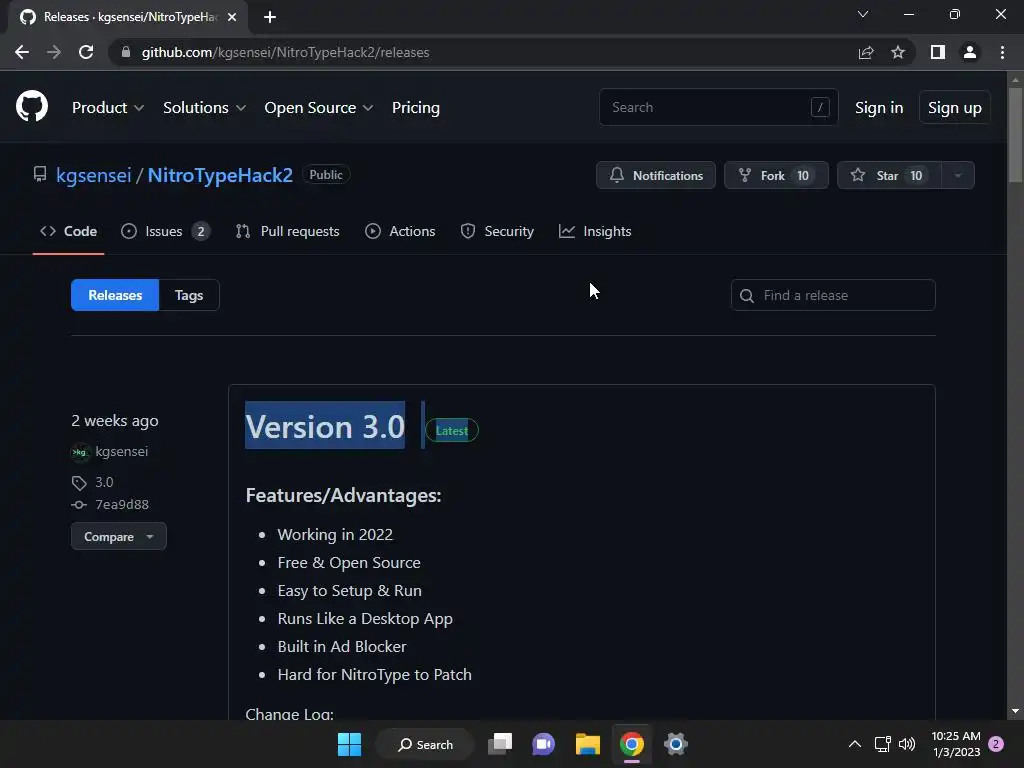Open the network status tray icon
Viewport: 1024px width, 768px height.
[x=882, y=744]
